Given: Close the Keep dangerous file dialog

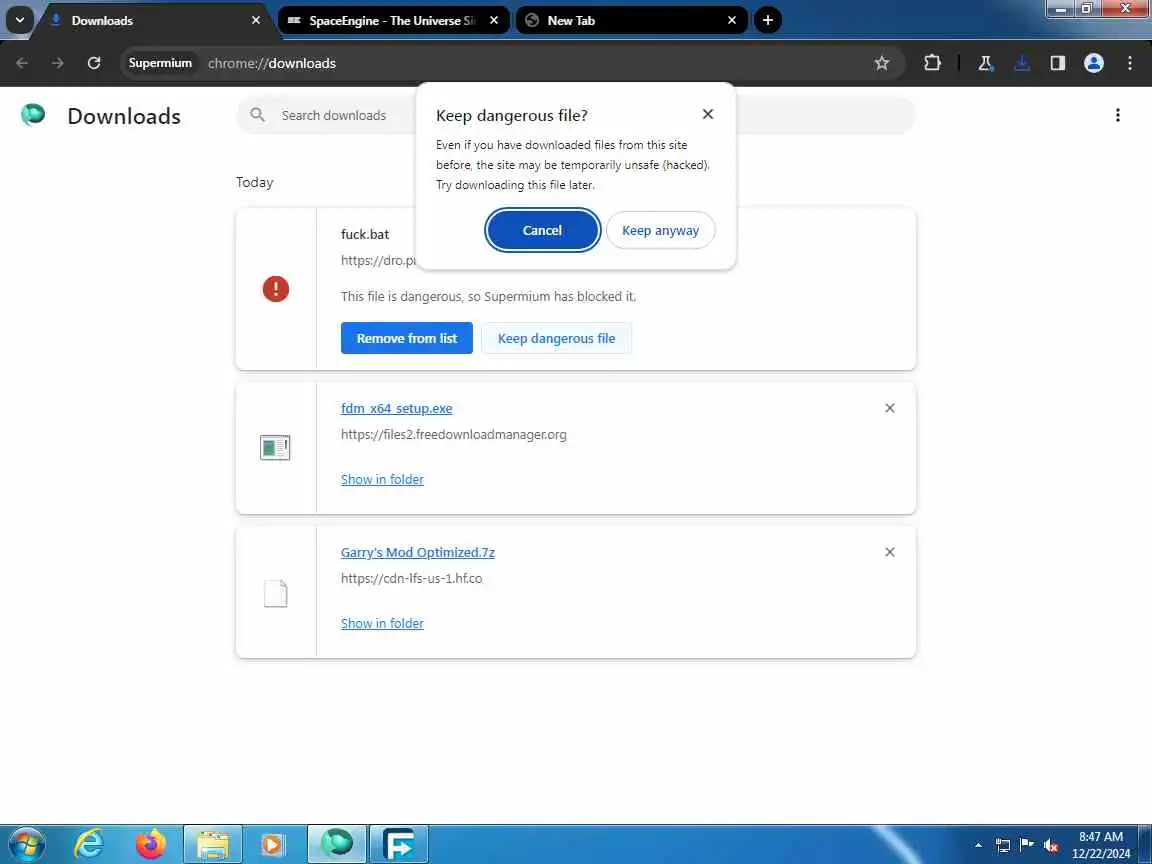Looking at the screenshot, I should tap(708, 114).
